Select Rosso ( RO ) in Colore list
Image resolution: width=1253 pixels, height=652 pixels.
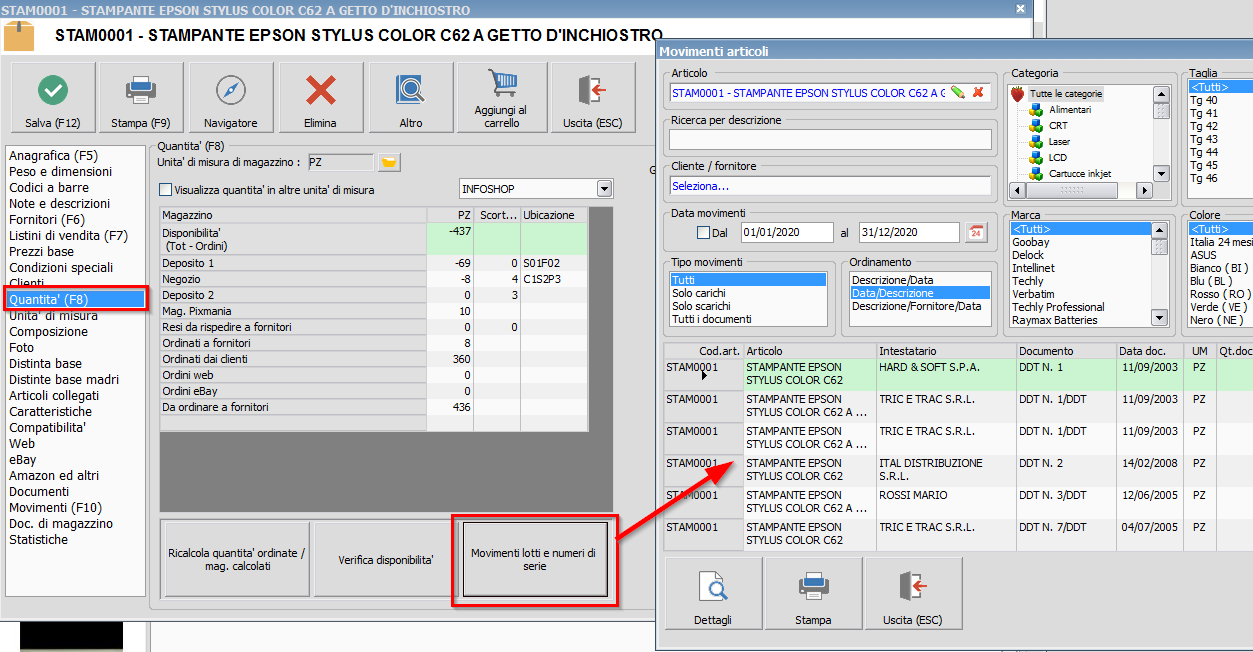[1218, 294]
